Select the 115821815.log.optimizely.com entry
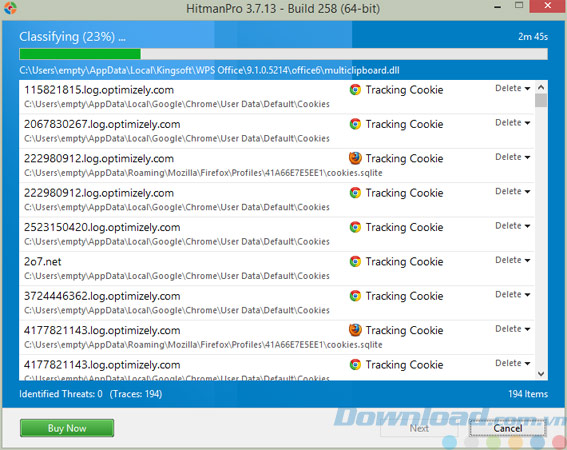 277,97
